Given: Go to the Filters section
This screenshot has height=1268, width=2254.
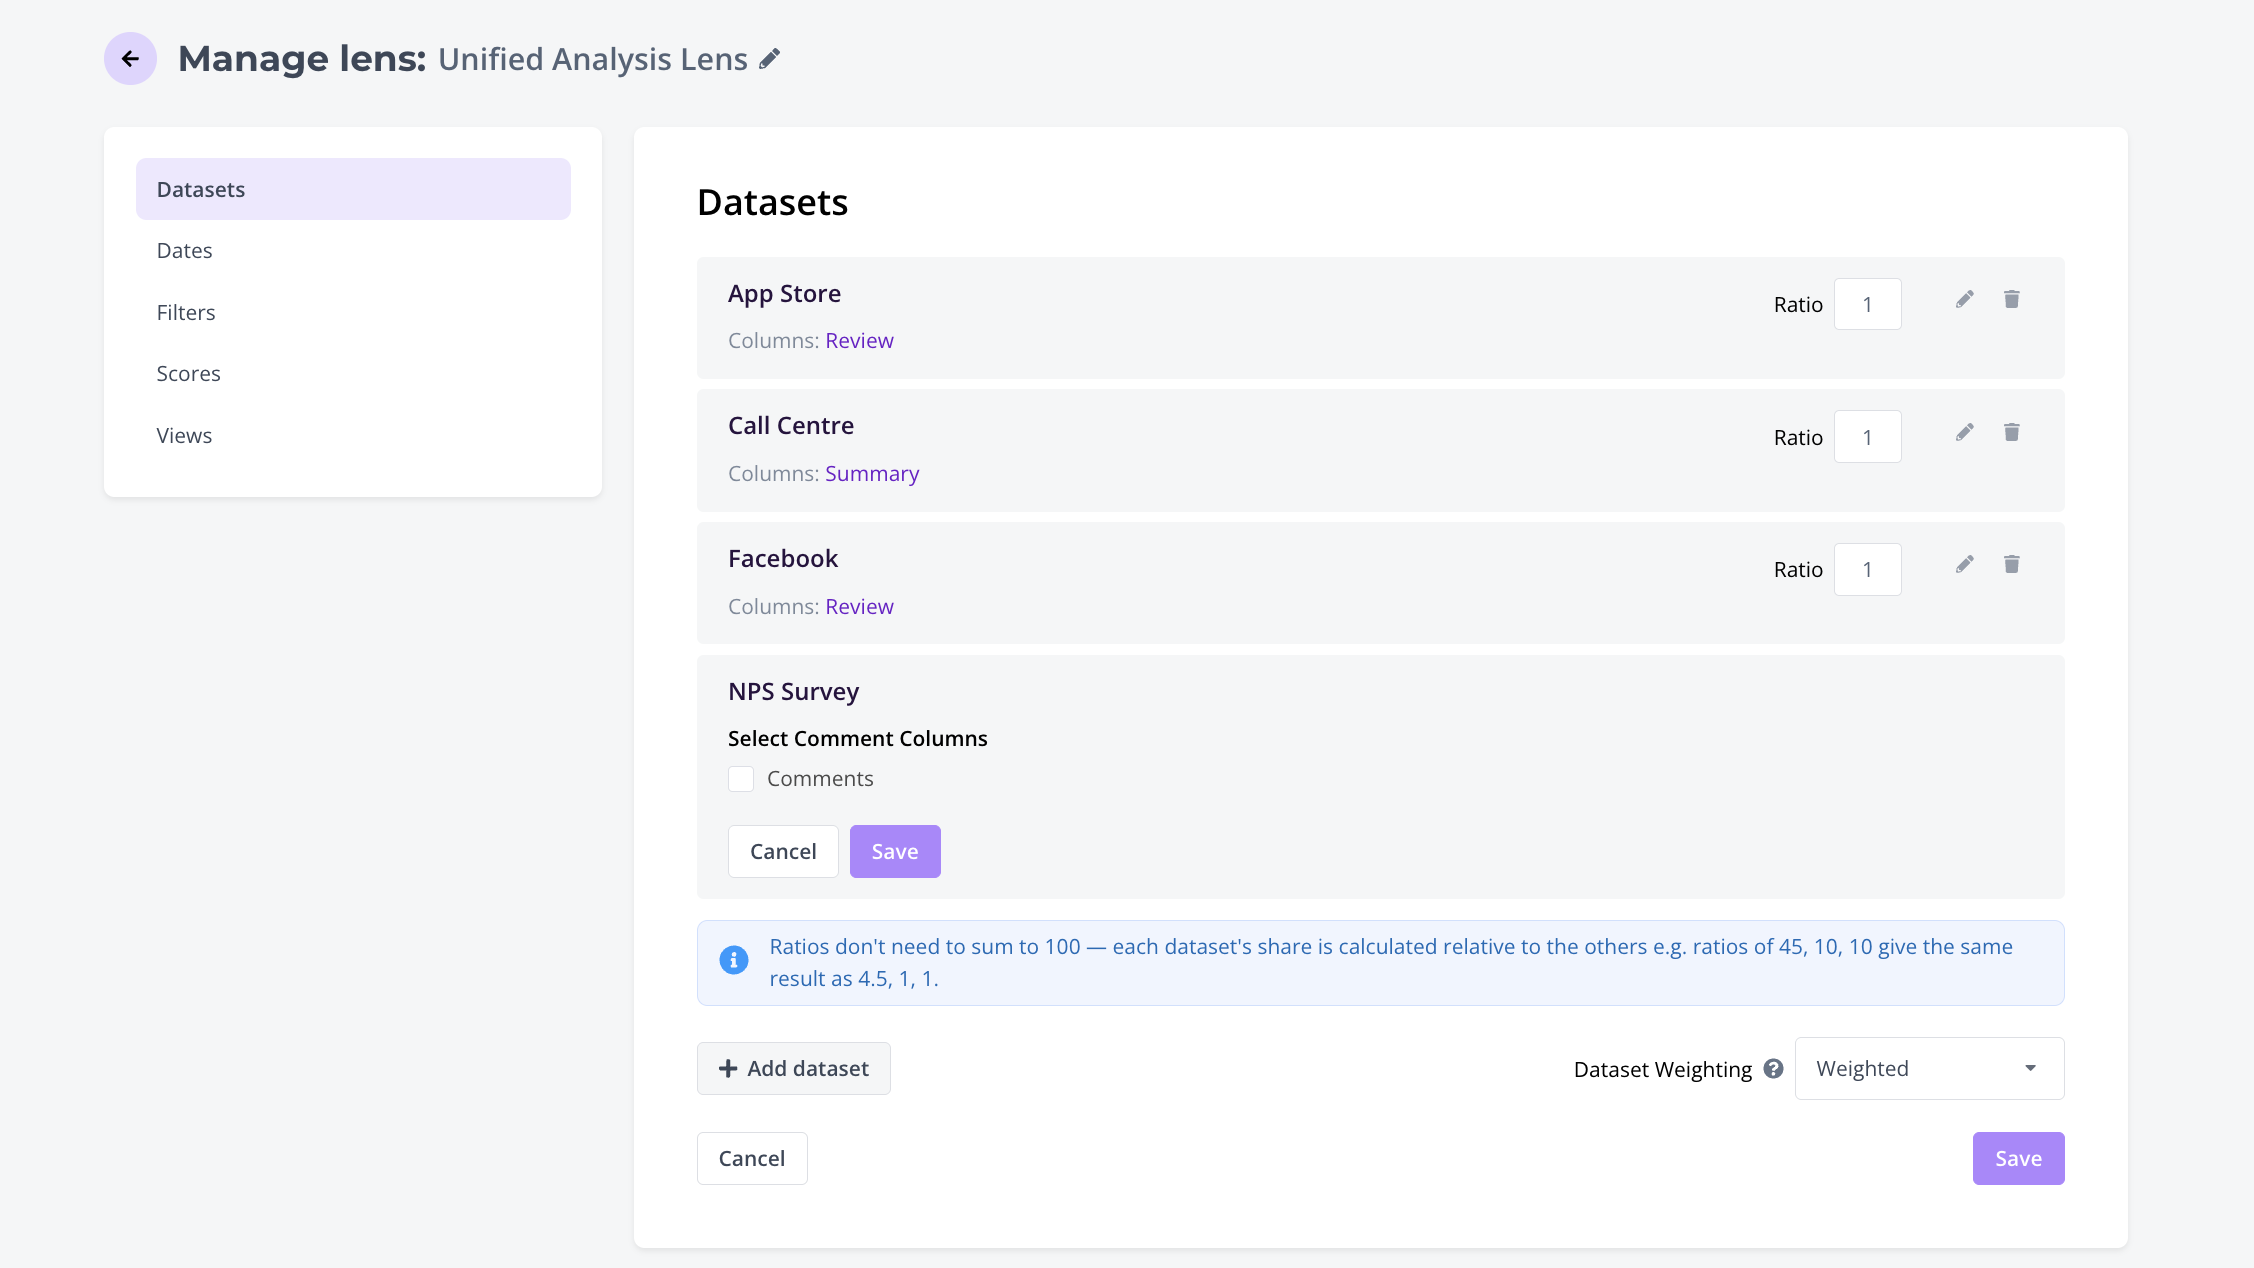Looking at the screenshot, I should coord(186,313).
